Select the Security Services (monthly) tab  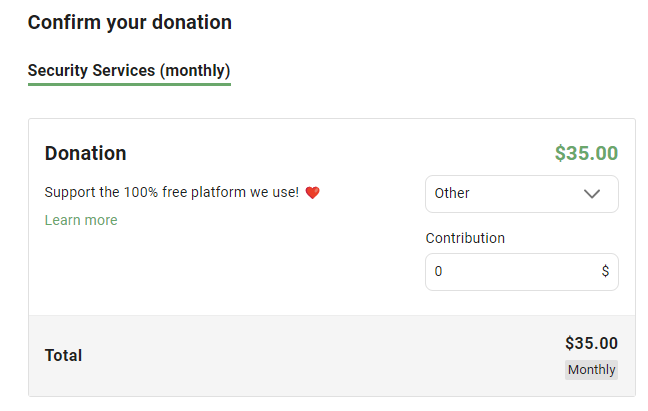129,70
